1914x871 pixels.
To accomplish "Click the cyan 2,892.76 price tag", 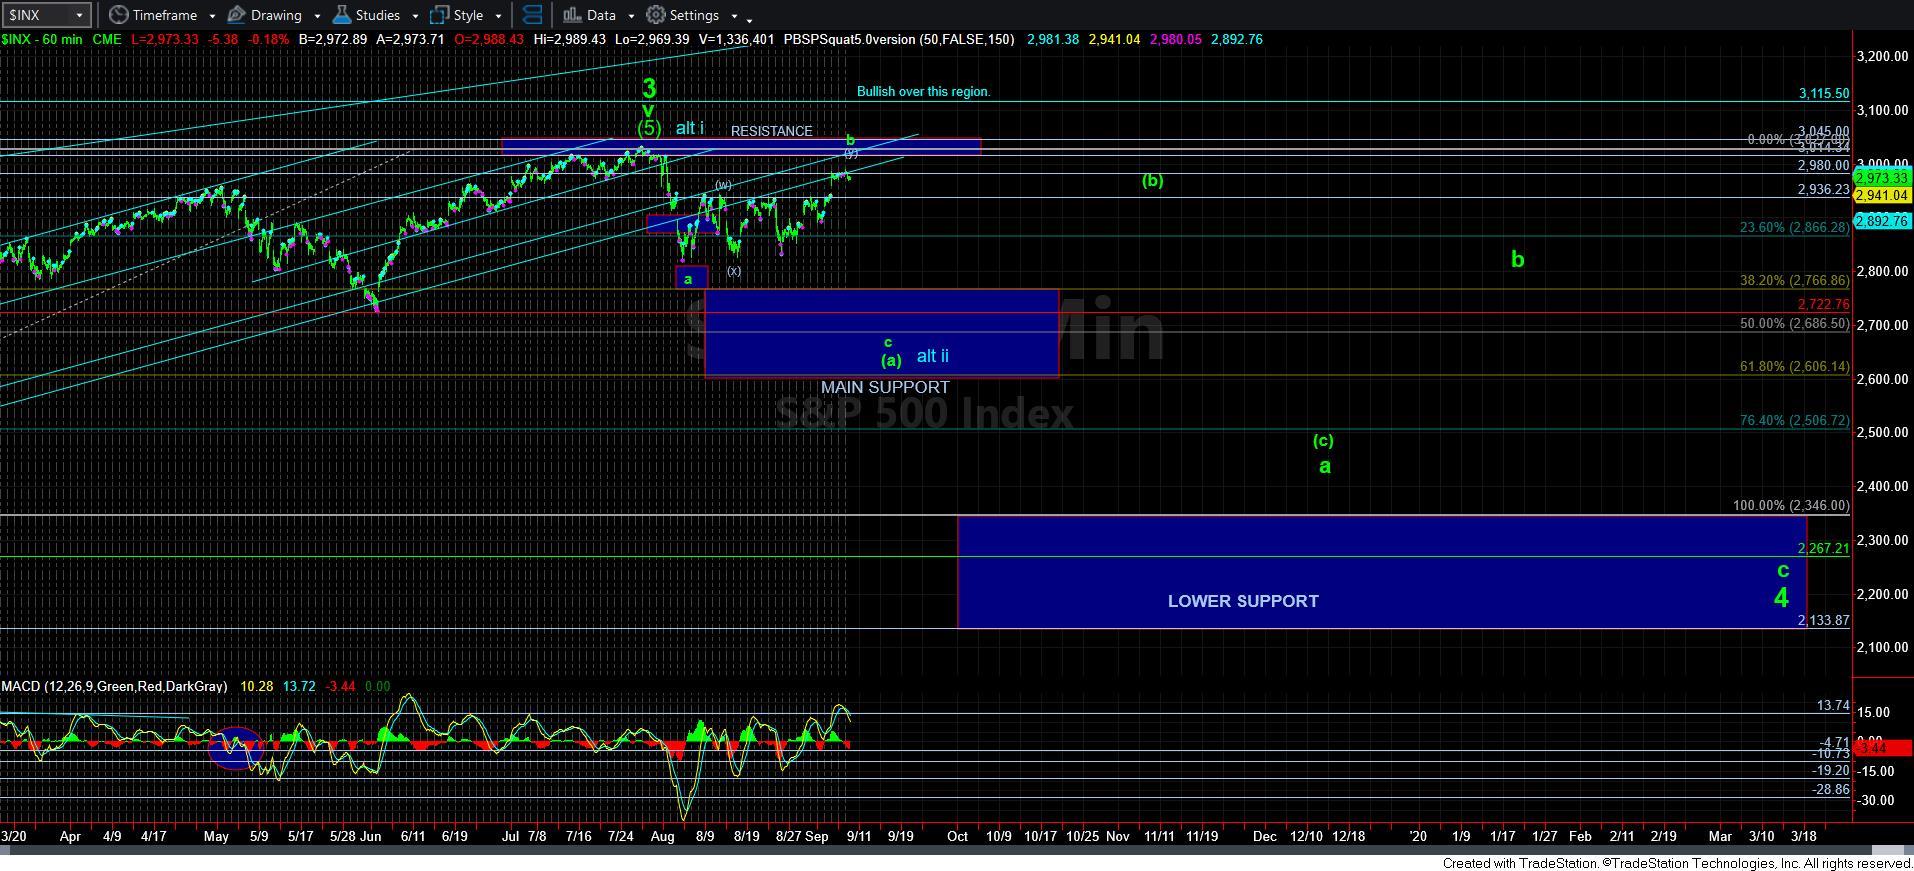I will (x=1883, y=221).
